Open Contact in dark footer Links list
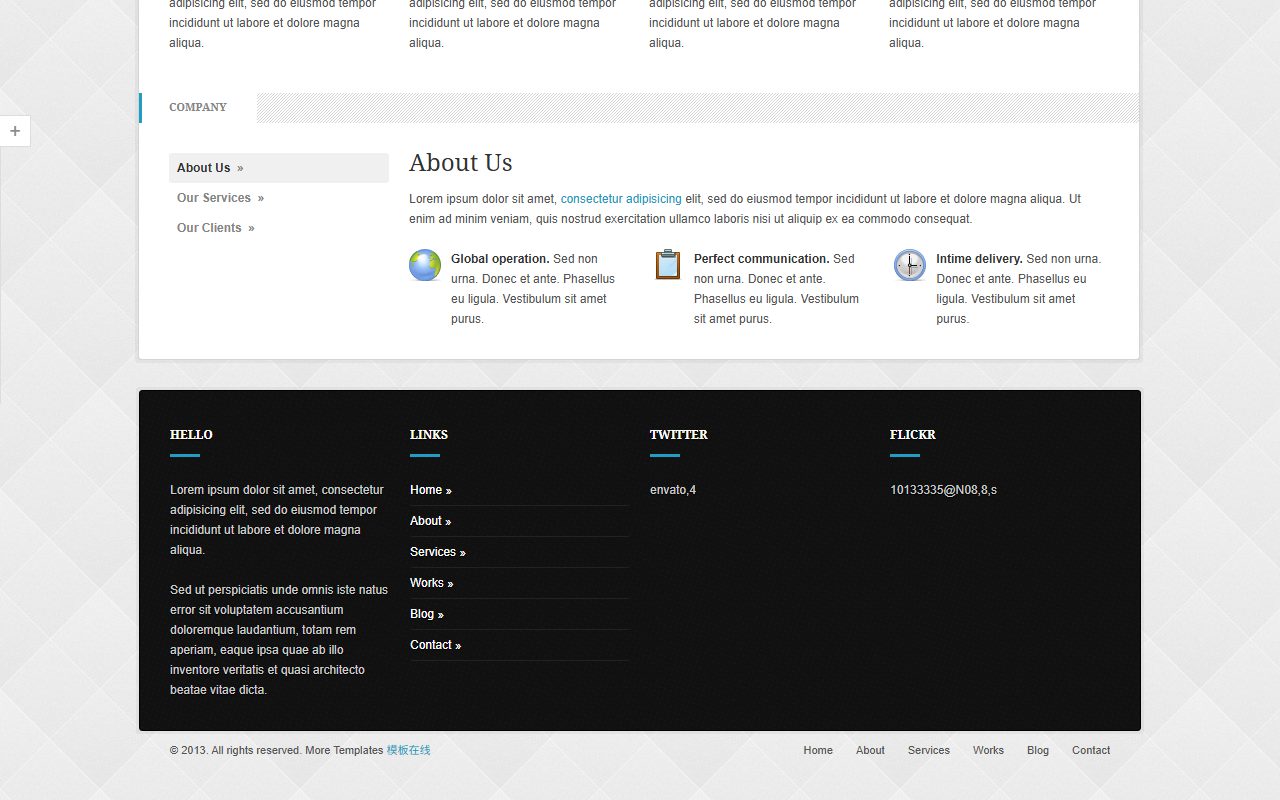Image resolution: width=1280 pixels, height=800 pixels. click(436, 645)
